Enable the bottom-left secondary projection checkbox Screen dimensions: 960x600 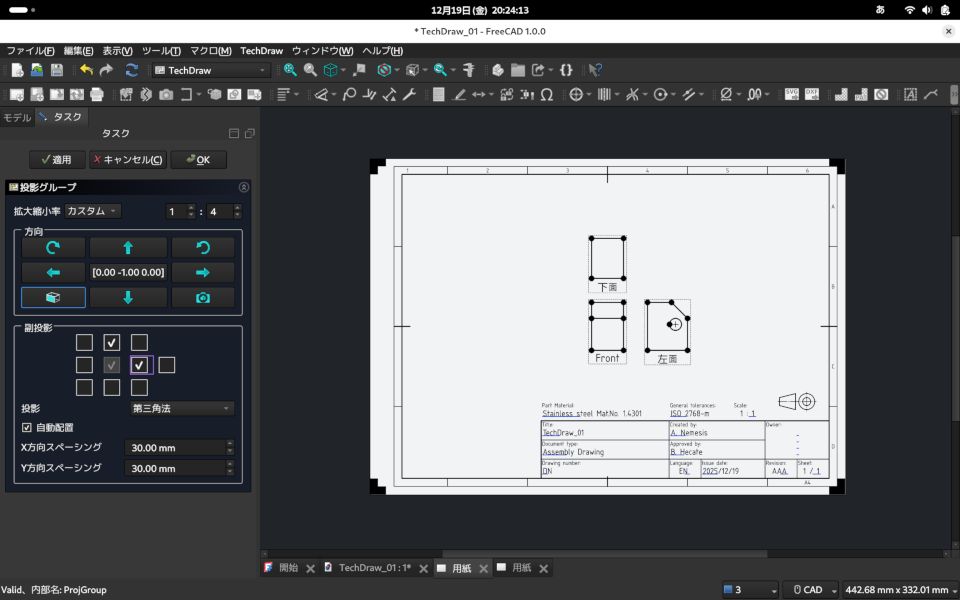pyautogui.click(x=84, y=387)
